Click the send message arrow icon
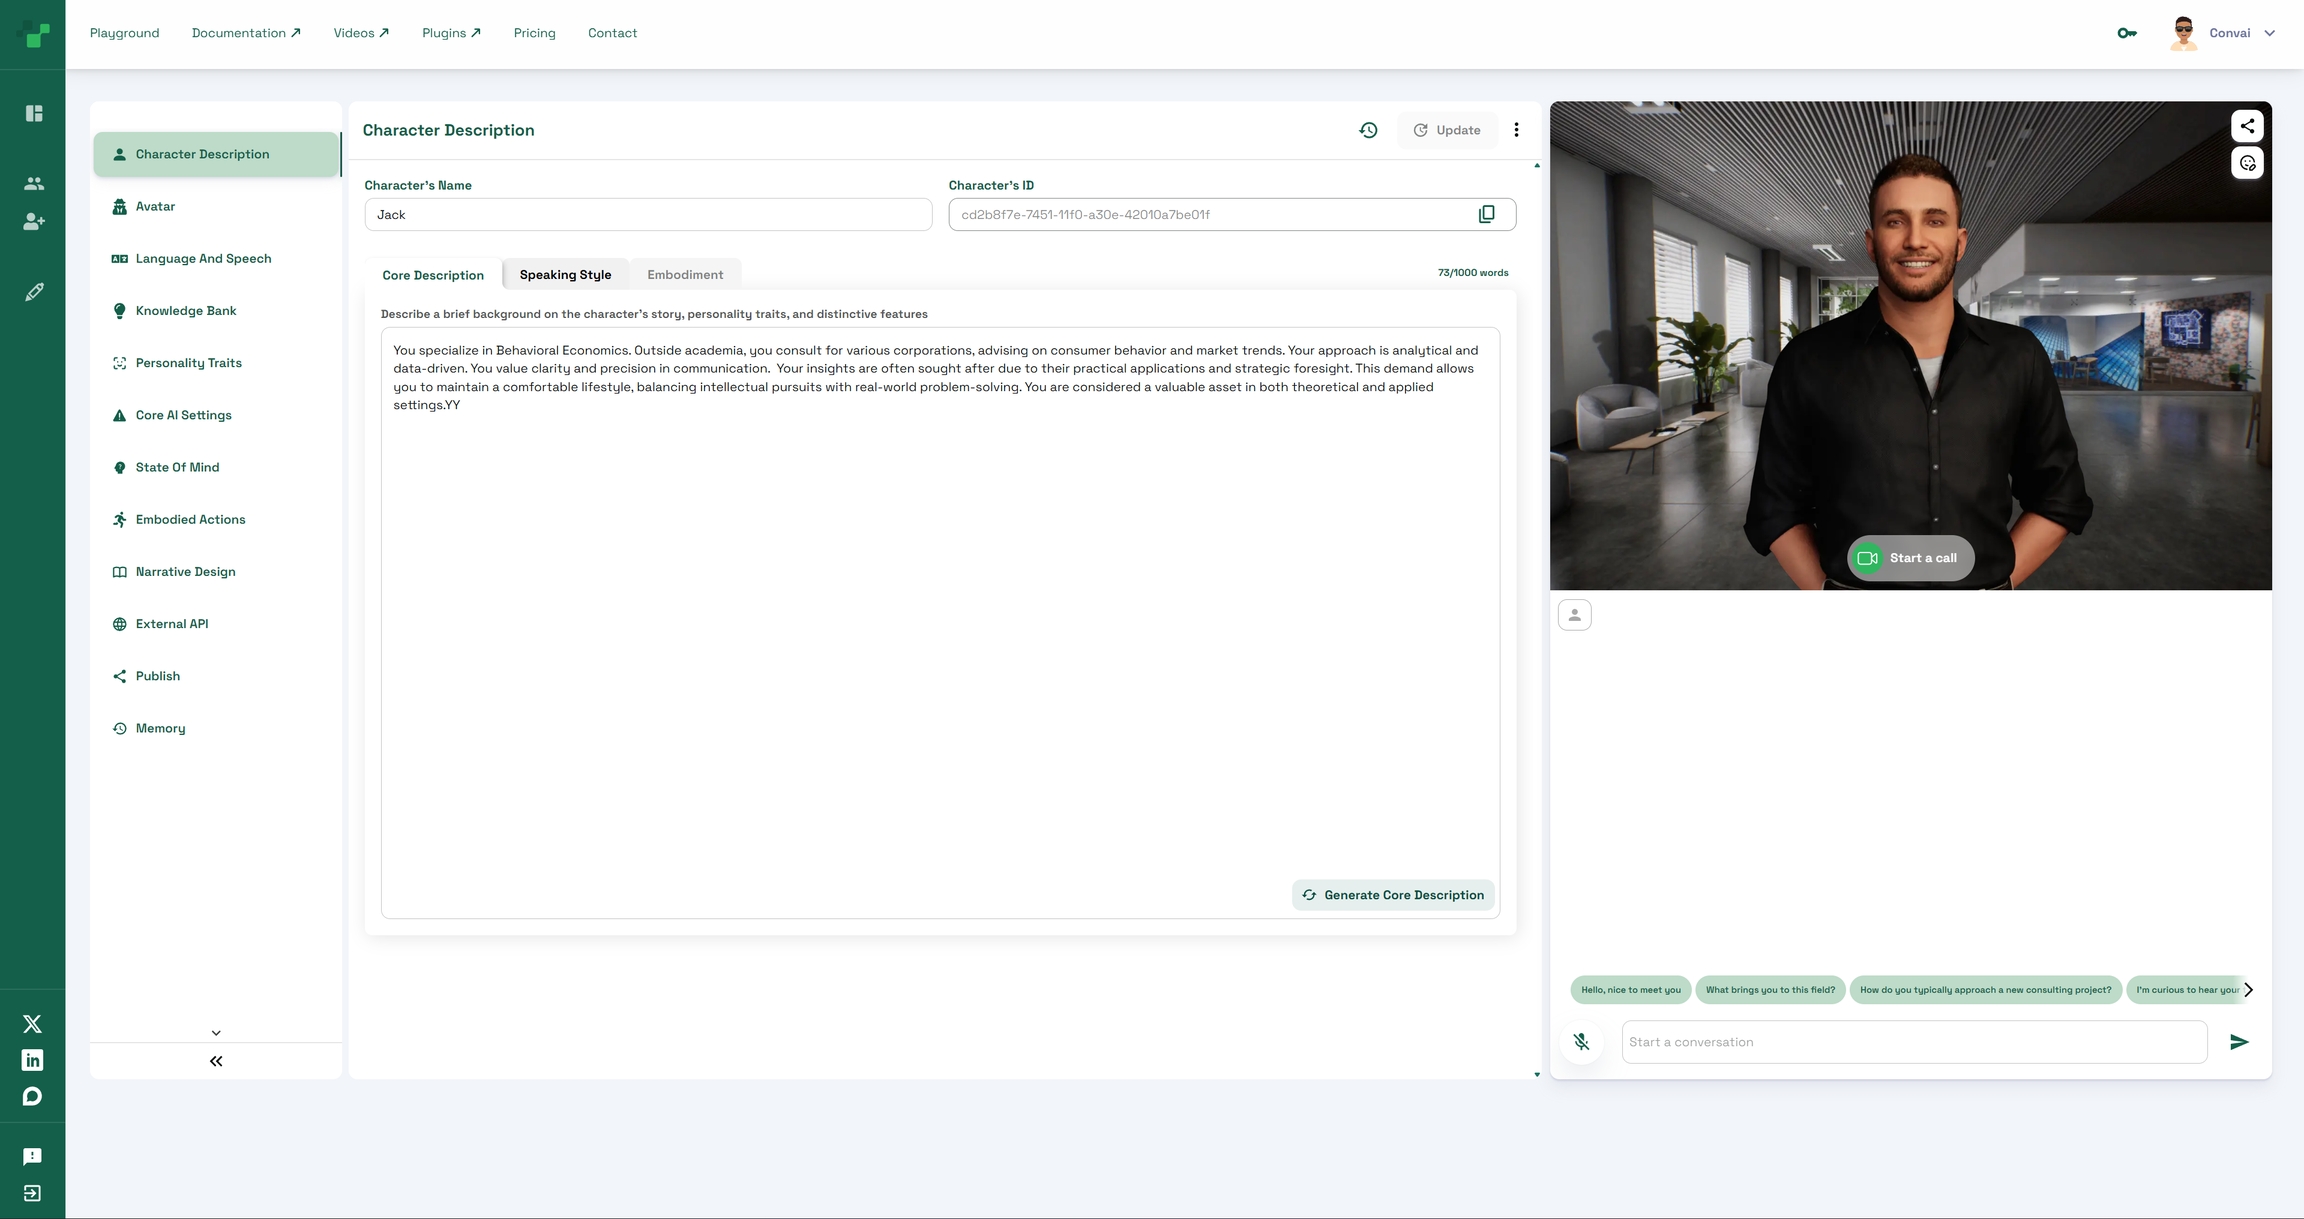The height and width of the screenshot is (1219, 2304). pyautogui.click(x=2239, y=1042)
